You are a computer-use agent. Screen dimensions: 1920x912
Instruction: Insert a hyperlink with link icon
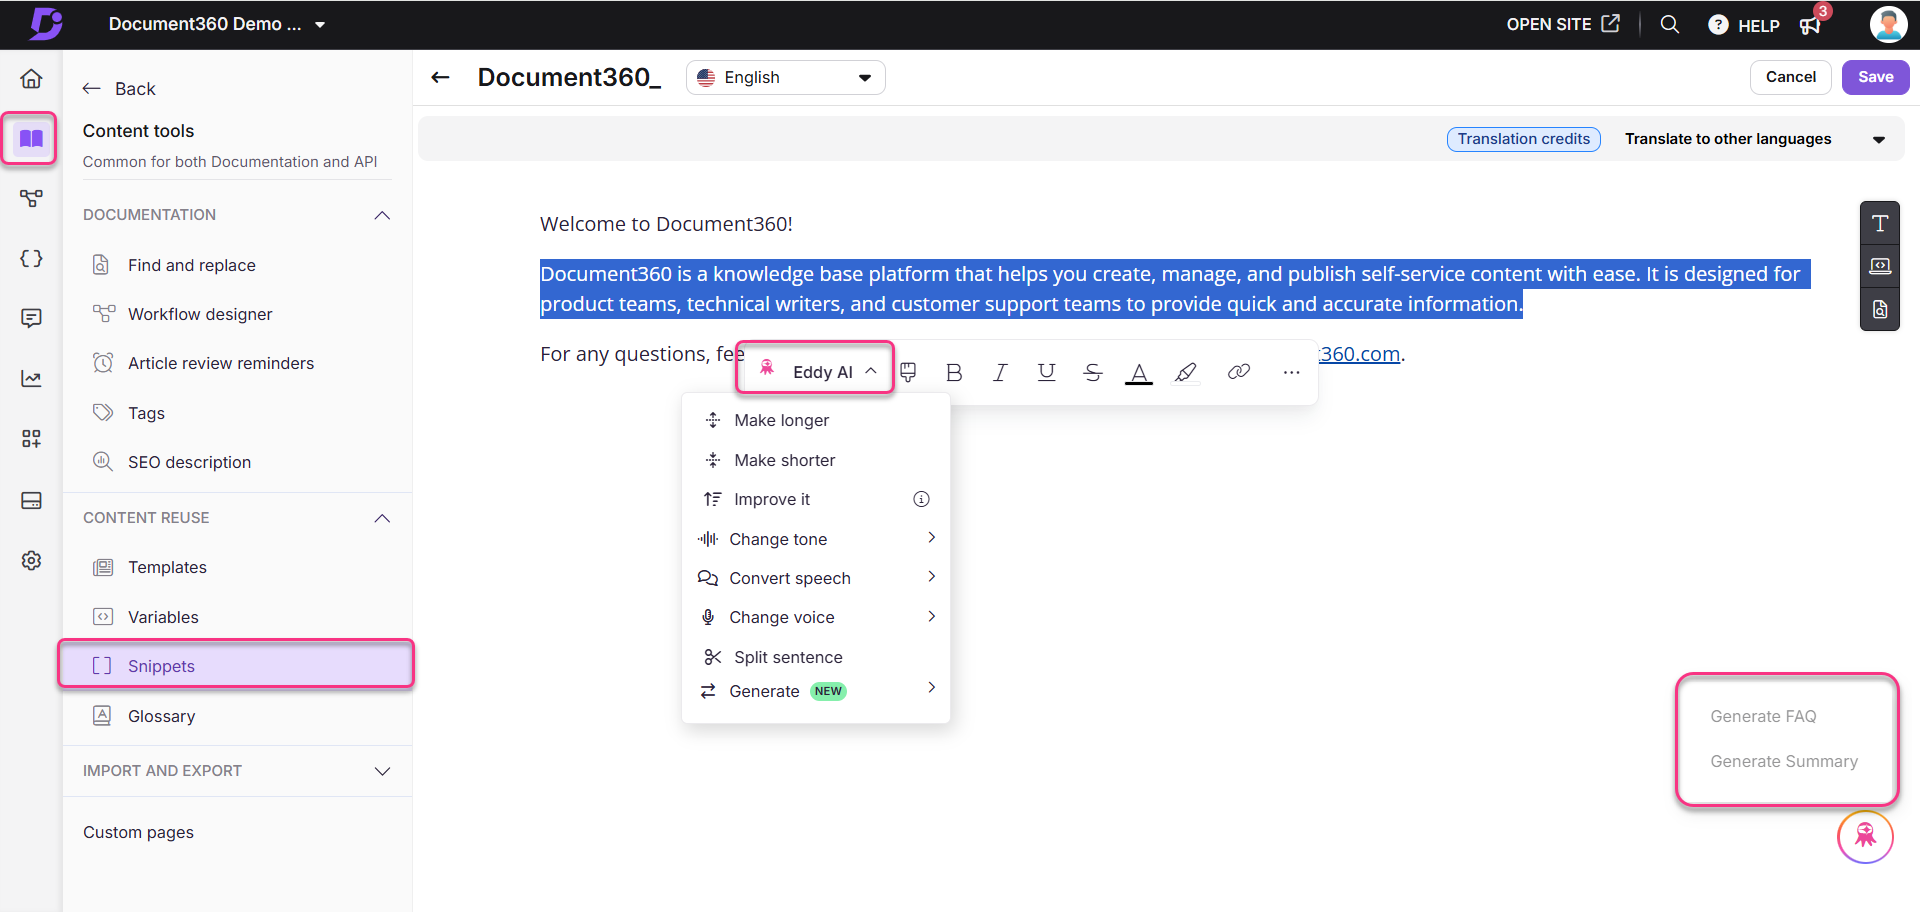[1239, 372]
